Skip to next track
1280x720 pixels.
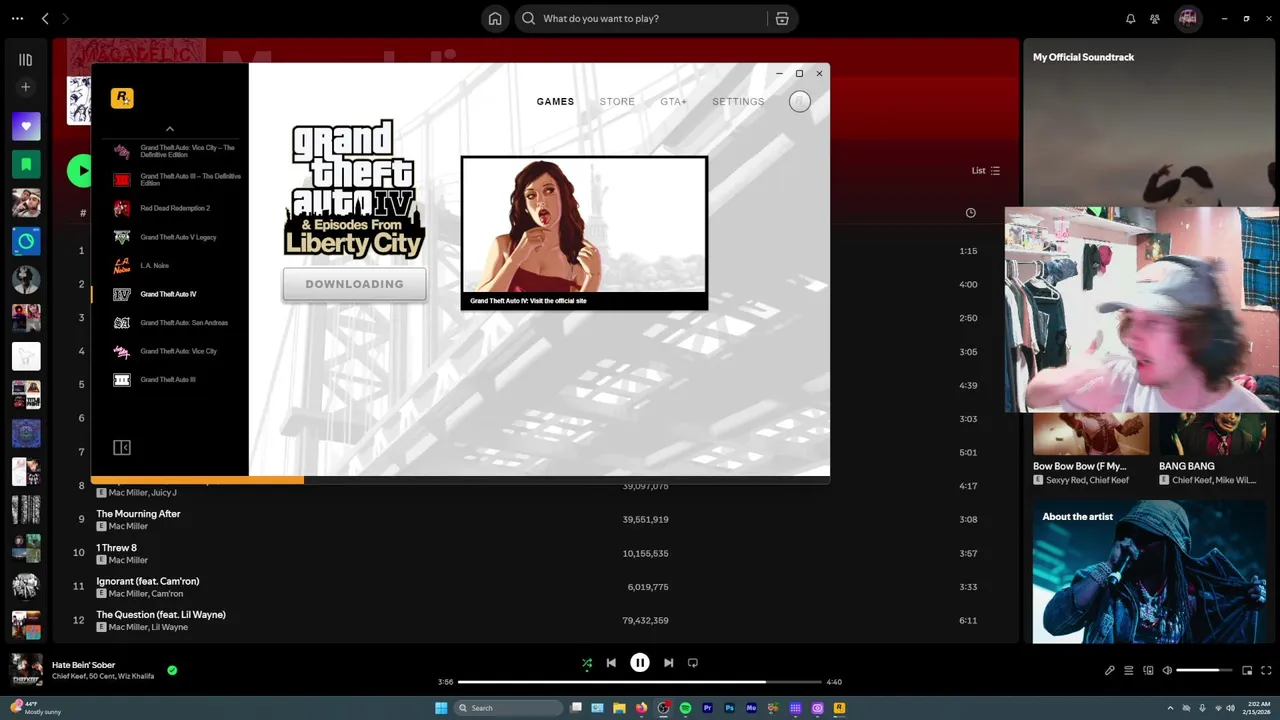(x=668, y=663)
